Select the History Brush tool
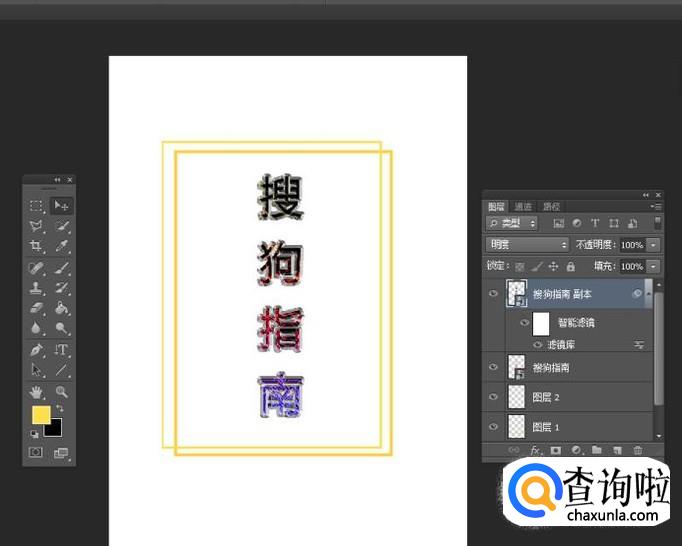 coord(62,288)
